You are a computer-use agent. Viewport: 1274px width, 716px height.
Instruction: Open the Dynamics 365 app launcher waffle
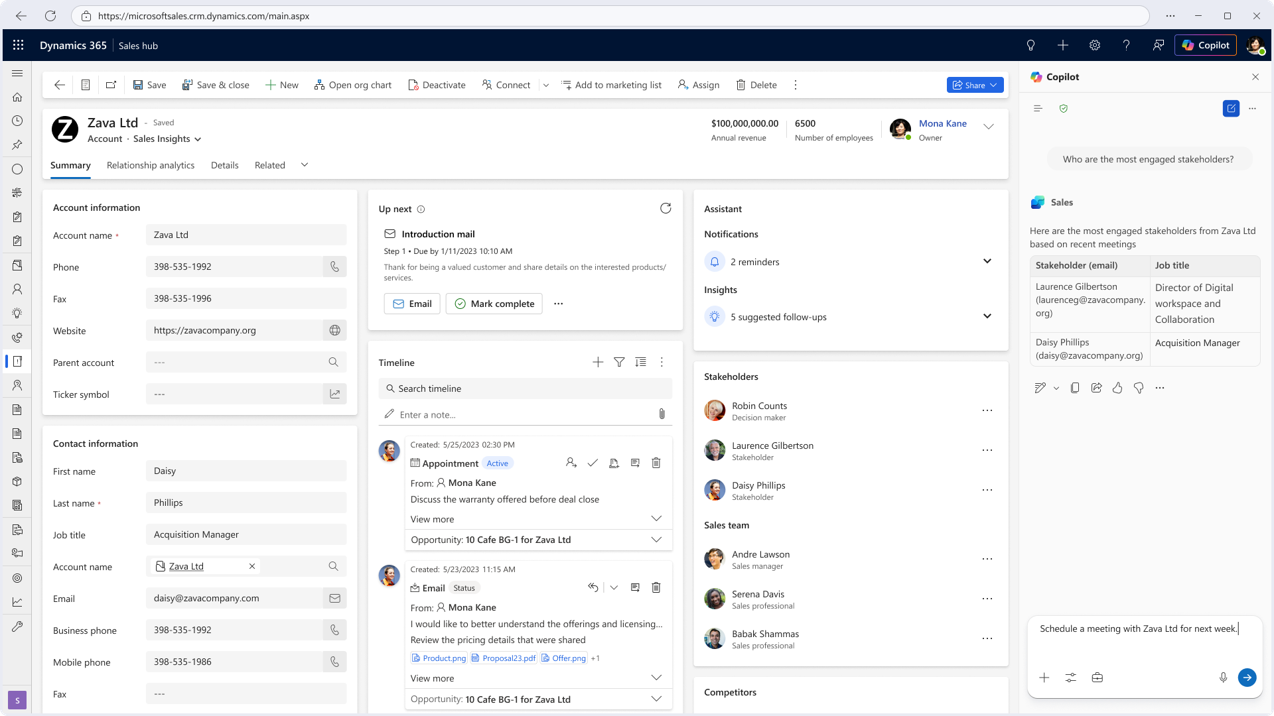[x=18, y=45]
